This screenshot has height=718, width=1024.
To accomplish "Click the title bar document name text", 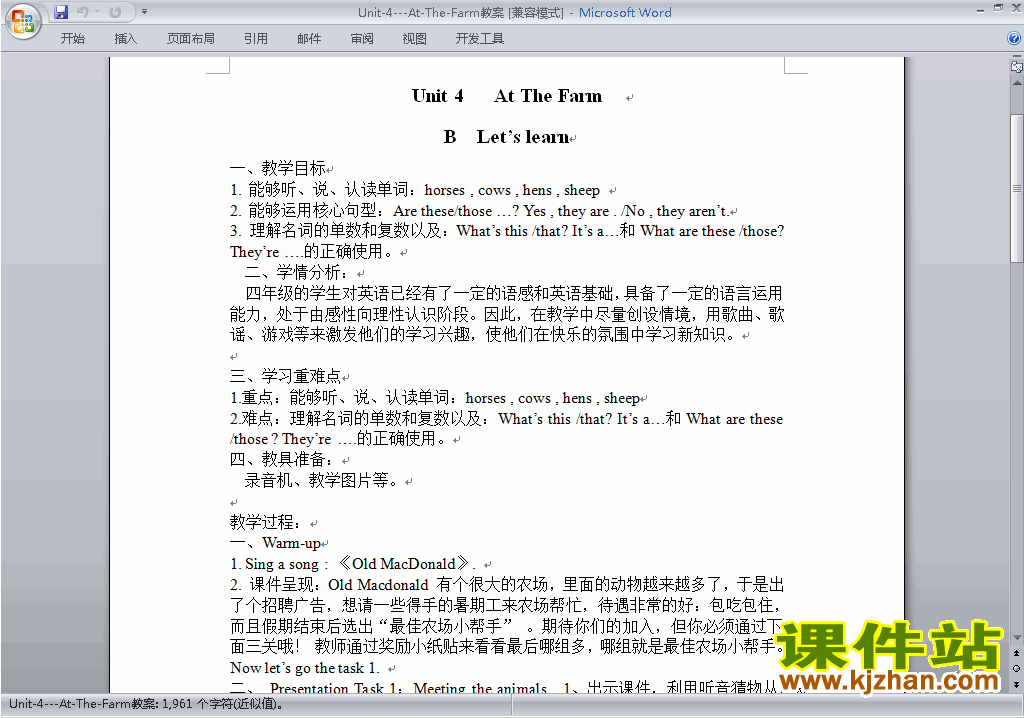I will point(460,12).
